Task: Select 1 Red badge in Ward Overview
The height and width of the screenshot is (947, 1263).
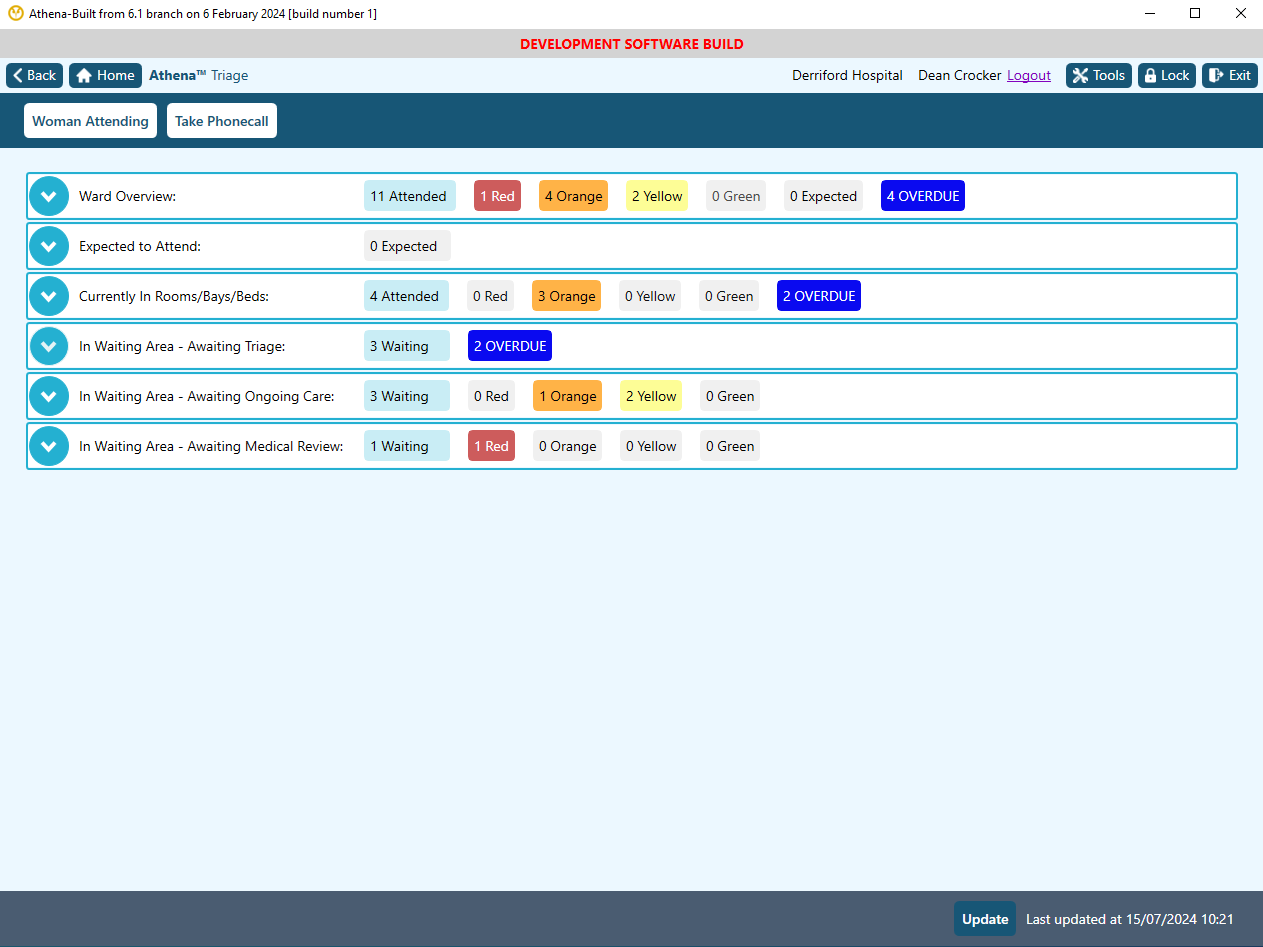Action: point(497,196)
